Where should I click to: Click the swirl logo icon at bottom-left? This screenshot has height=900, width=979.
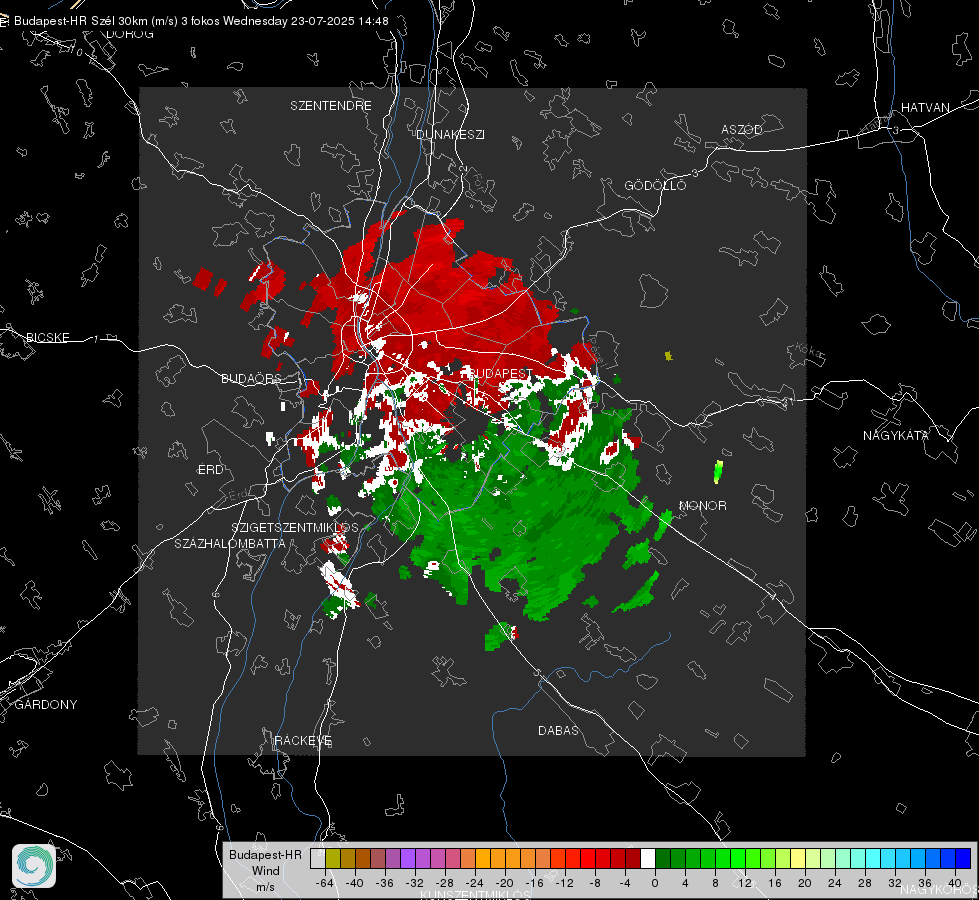tap(34, 866)
